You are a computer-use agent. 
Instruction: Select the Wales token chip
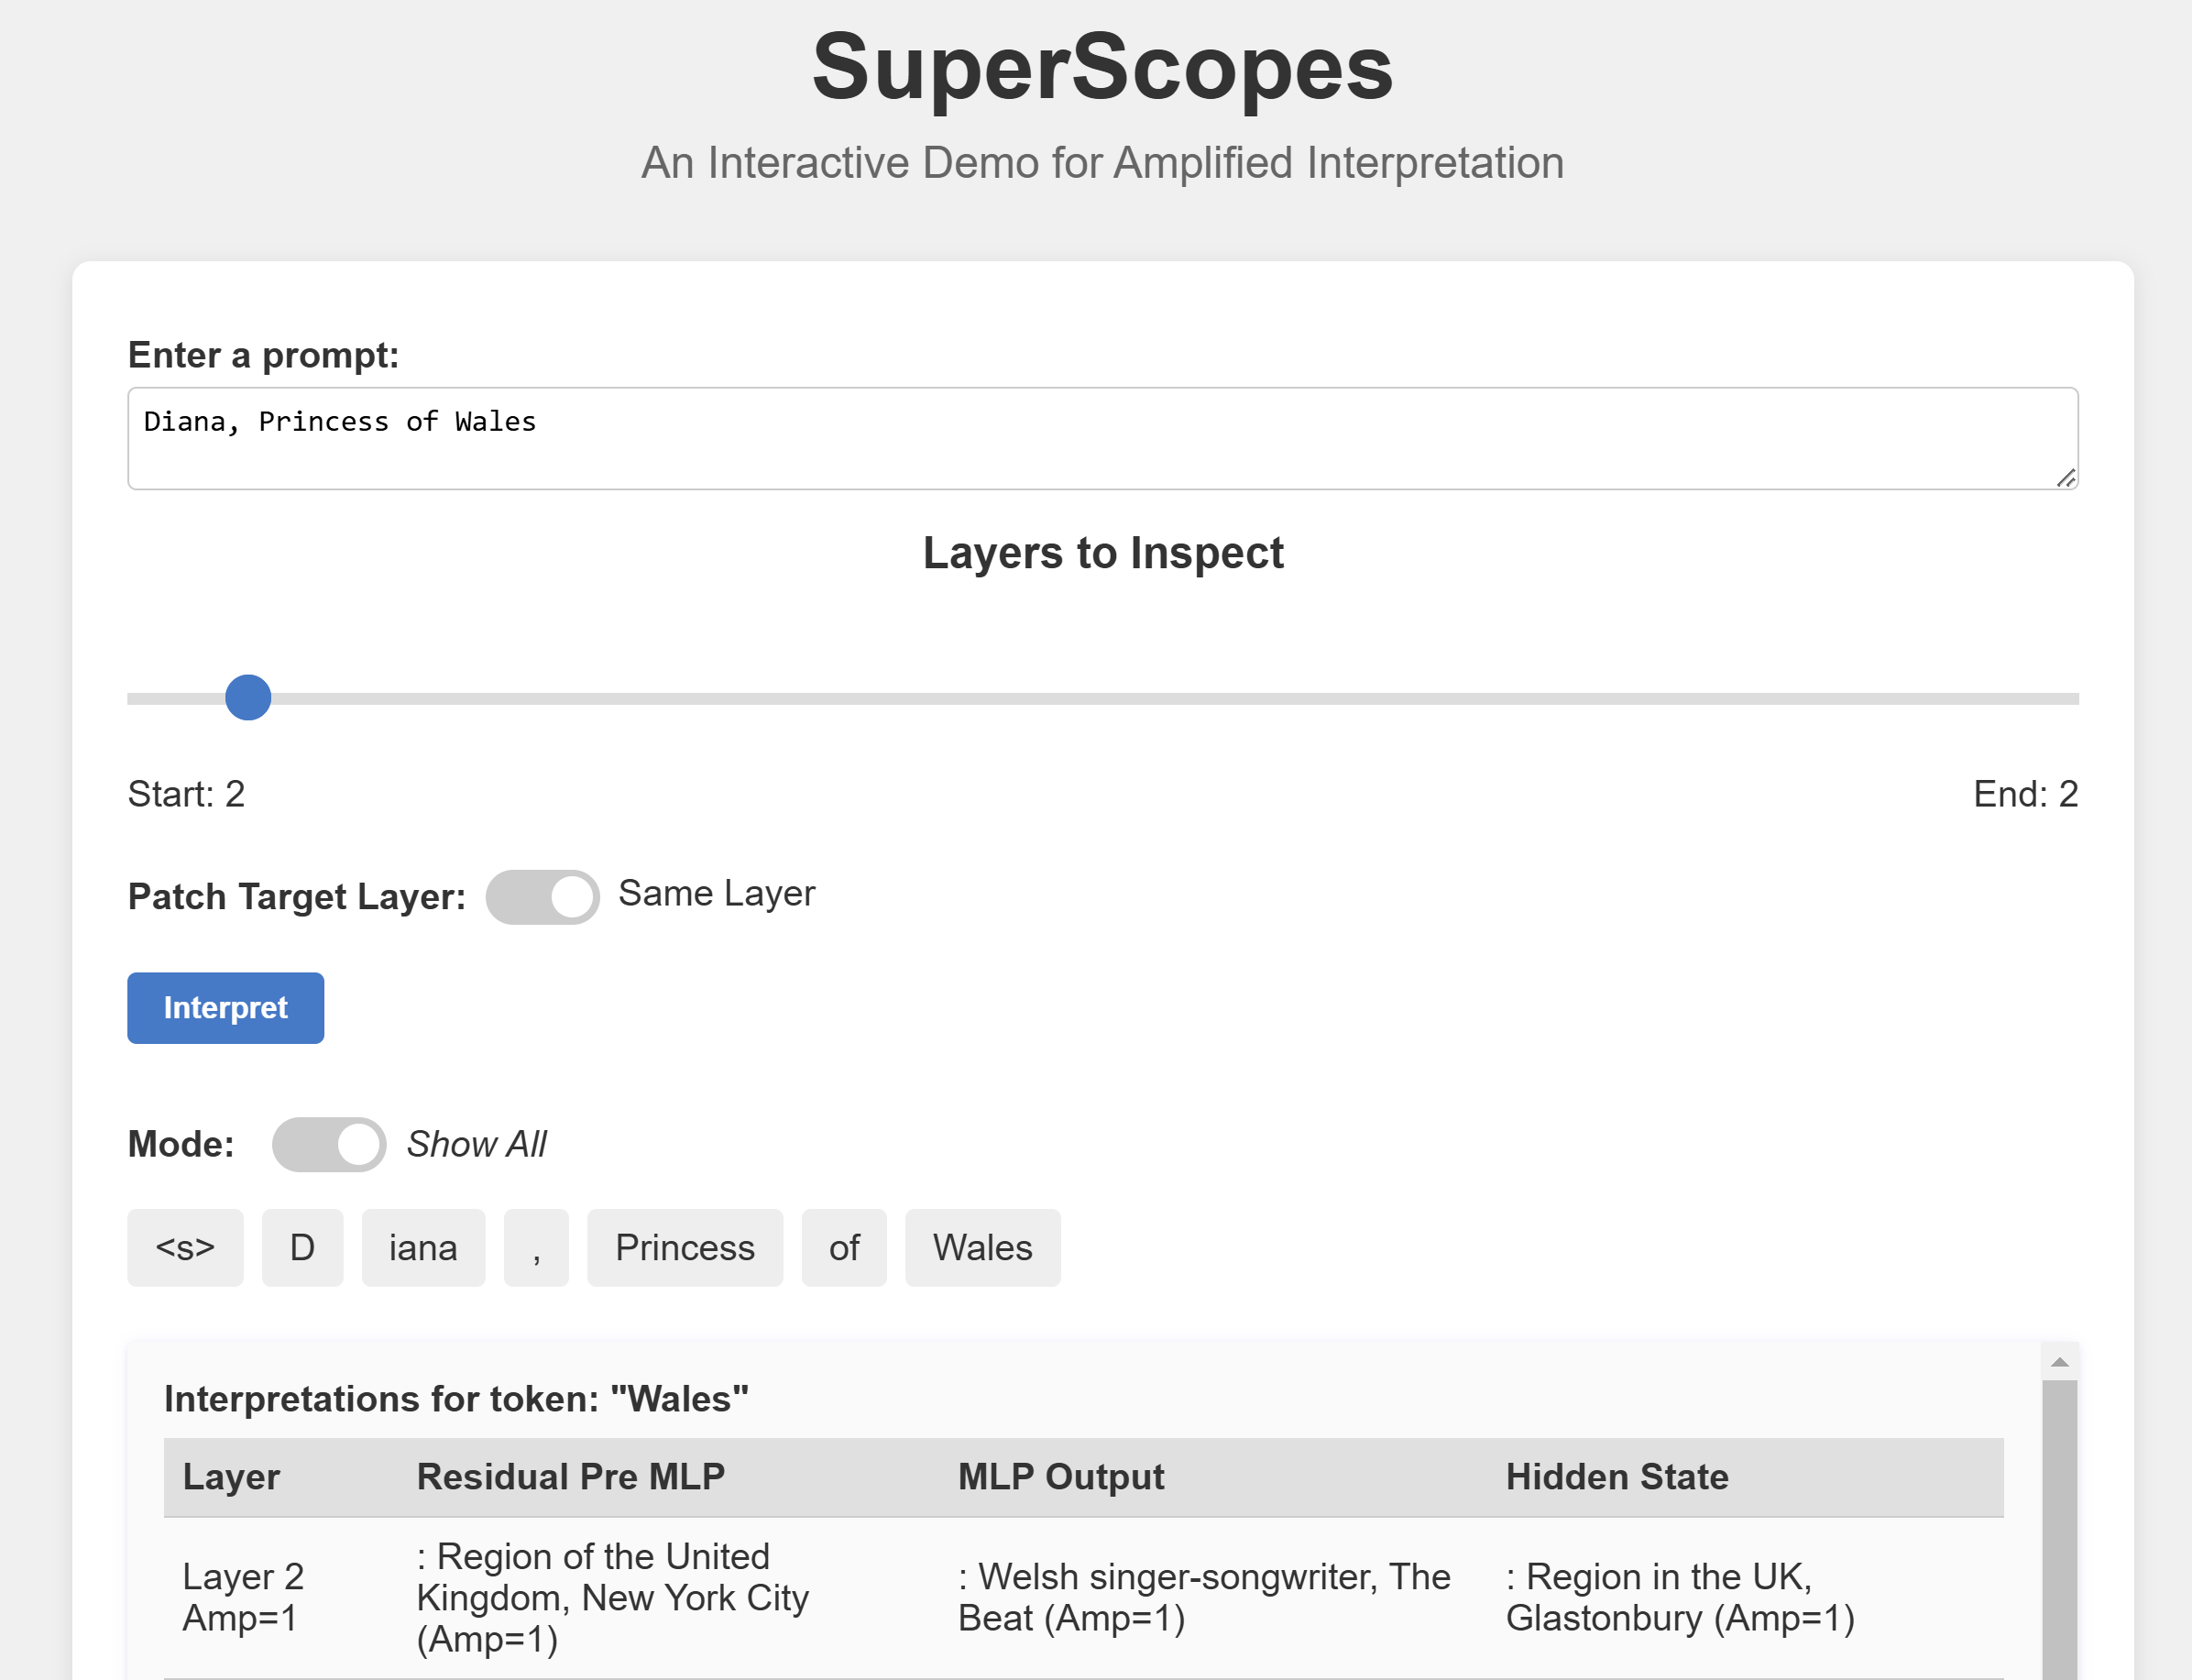[982, 1248]
